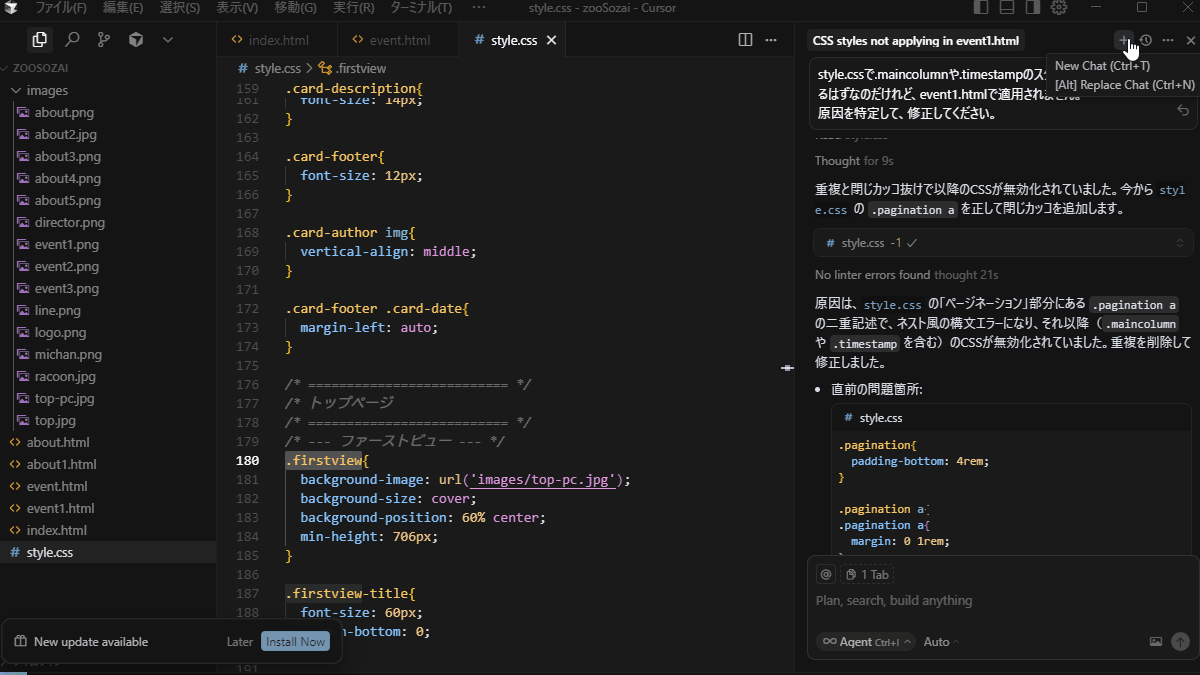Toggle the bottom panel layout icon
The image size is (1200, 675).
(1007, 8)
